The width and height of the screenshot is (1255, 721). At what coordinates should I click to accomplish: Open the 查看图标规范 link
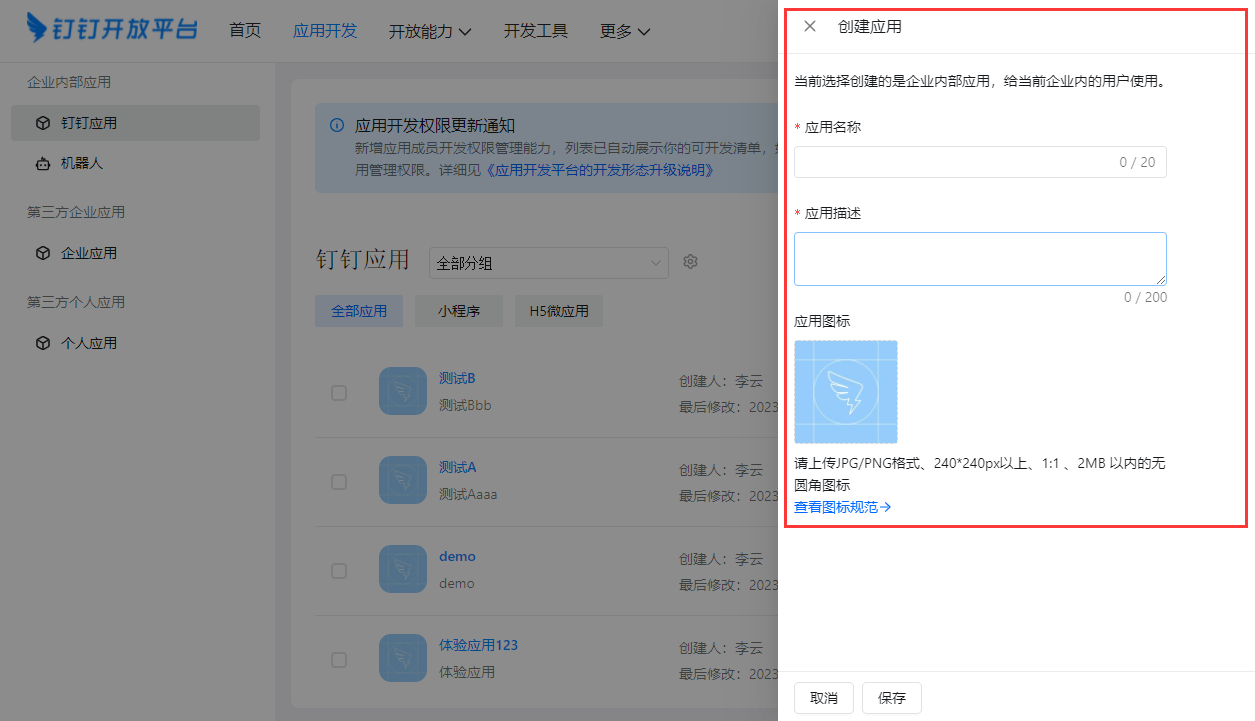click(842, 507)
